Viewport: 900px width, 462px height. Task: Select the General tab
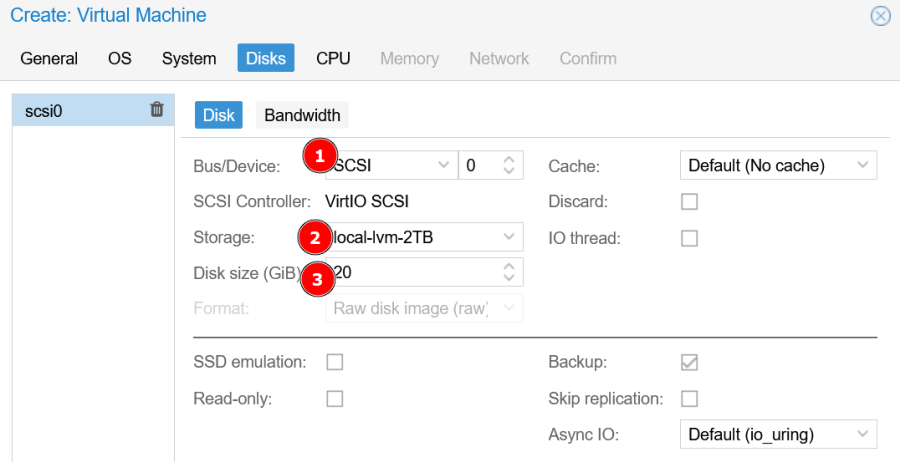pos(49,58)
